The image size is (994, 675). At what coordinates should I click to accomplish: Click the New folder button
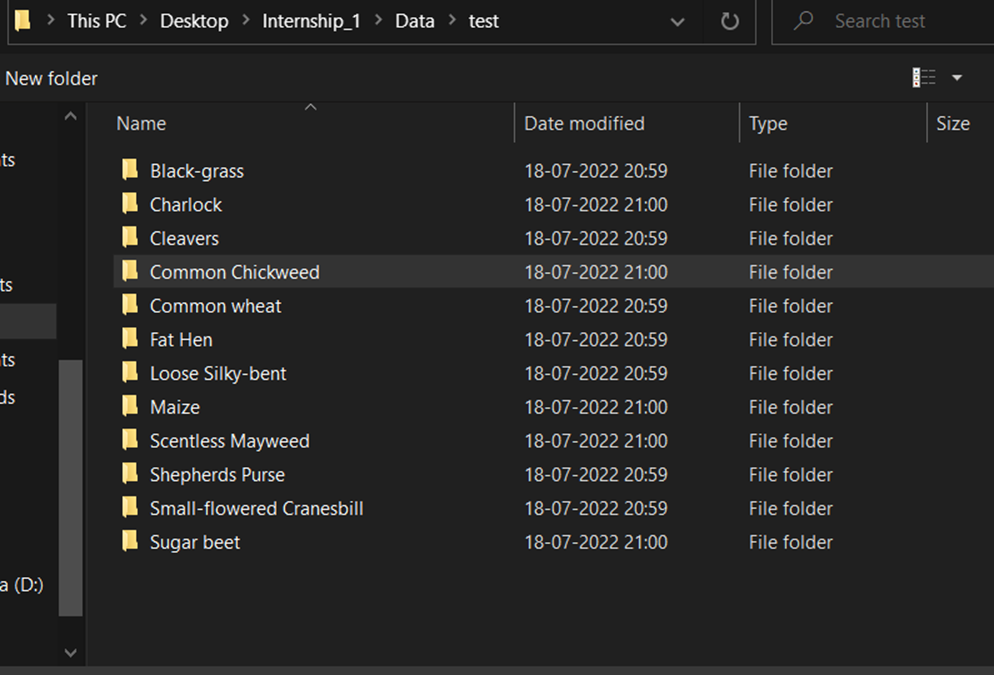pyautogui.click(x=52, y=78)
